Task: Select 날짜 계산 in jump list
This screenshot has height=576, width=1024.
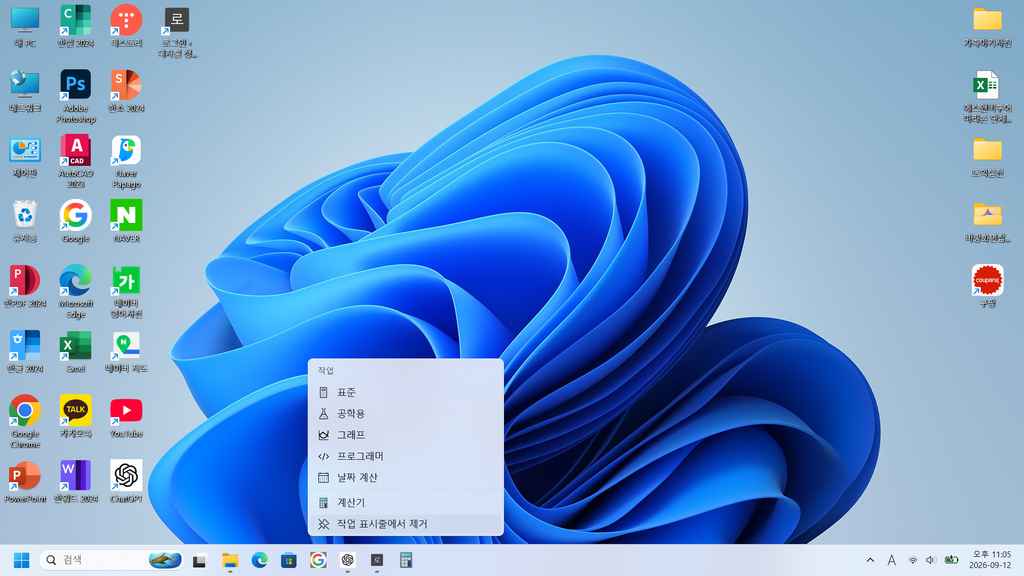Action: coord(406,477)
